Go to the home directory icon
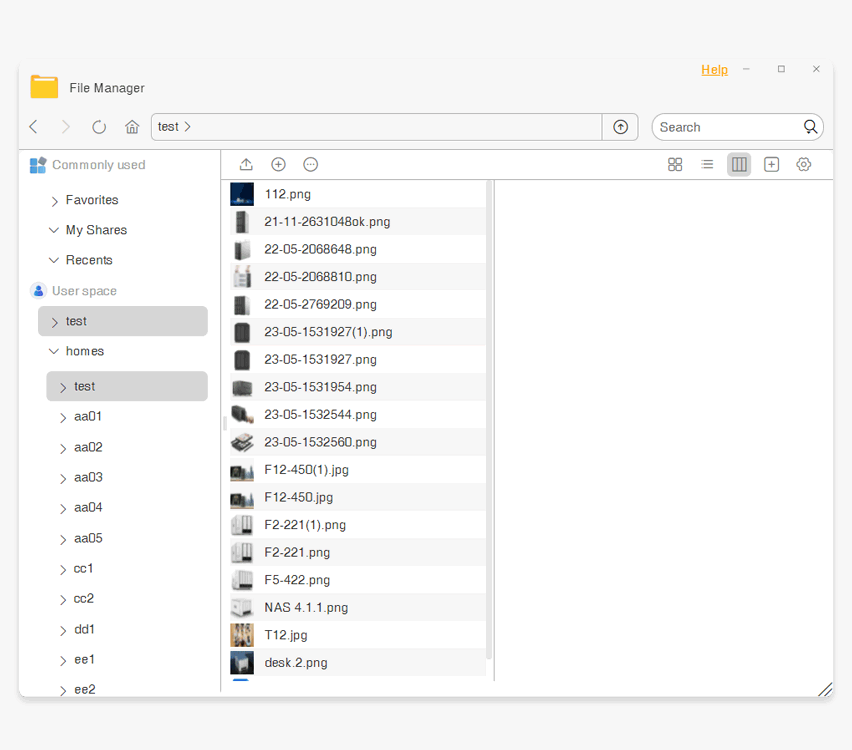Viewport: 852px width, 750px height. (x=132, y=127)
